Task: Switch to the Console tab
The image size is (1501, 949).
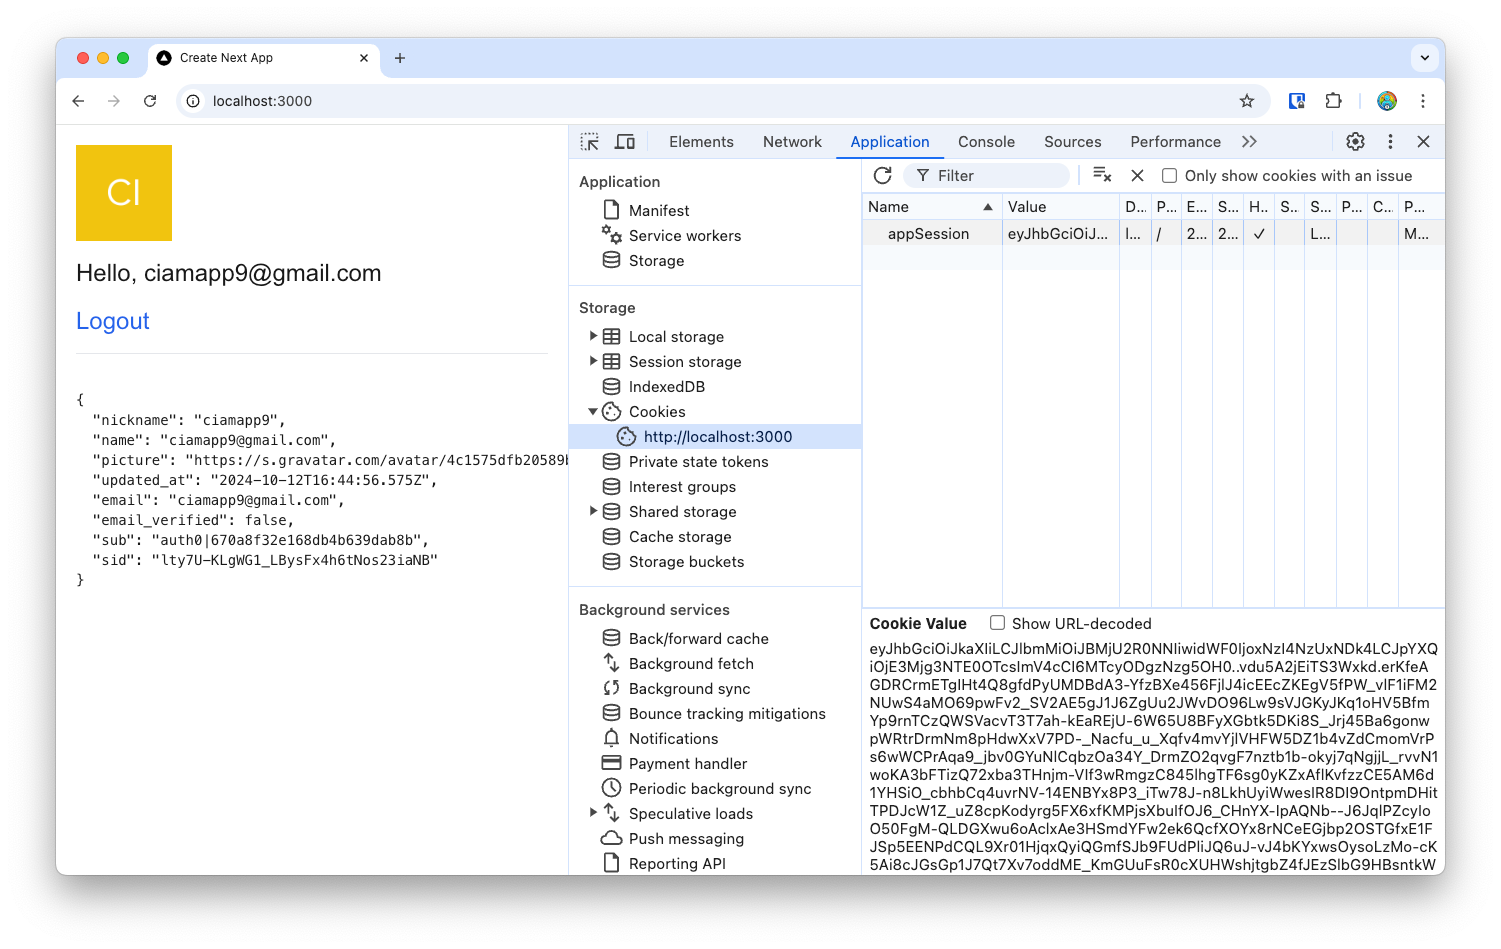Action: 986,142
